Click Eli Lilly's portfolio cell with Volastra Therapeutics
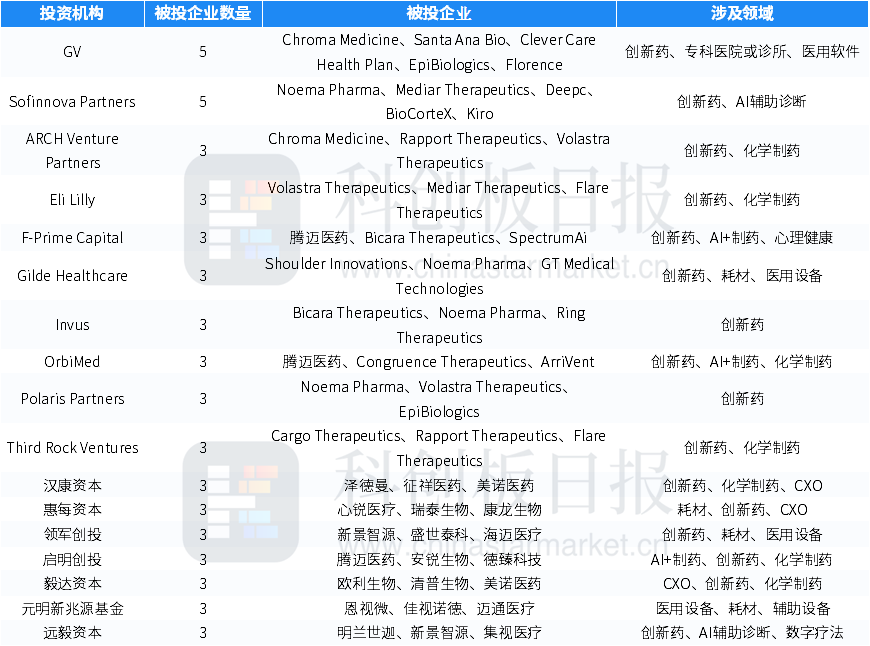870x646 pixels. click(439, 200)
